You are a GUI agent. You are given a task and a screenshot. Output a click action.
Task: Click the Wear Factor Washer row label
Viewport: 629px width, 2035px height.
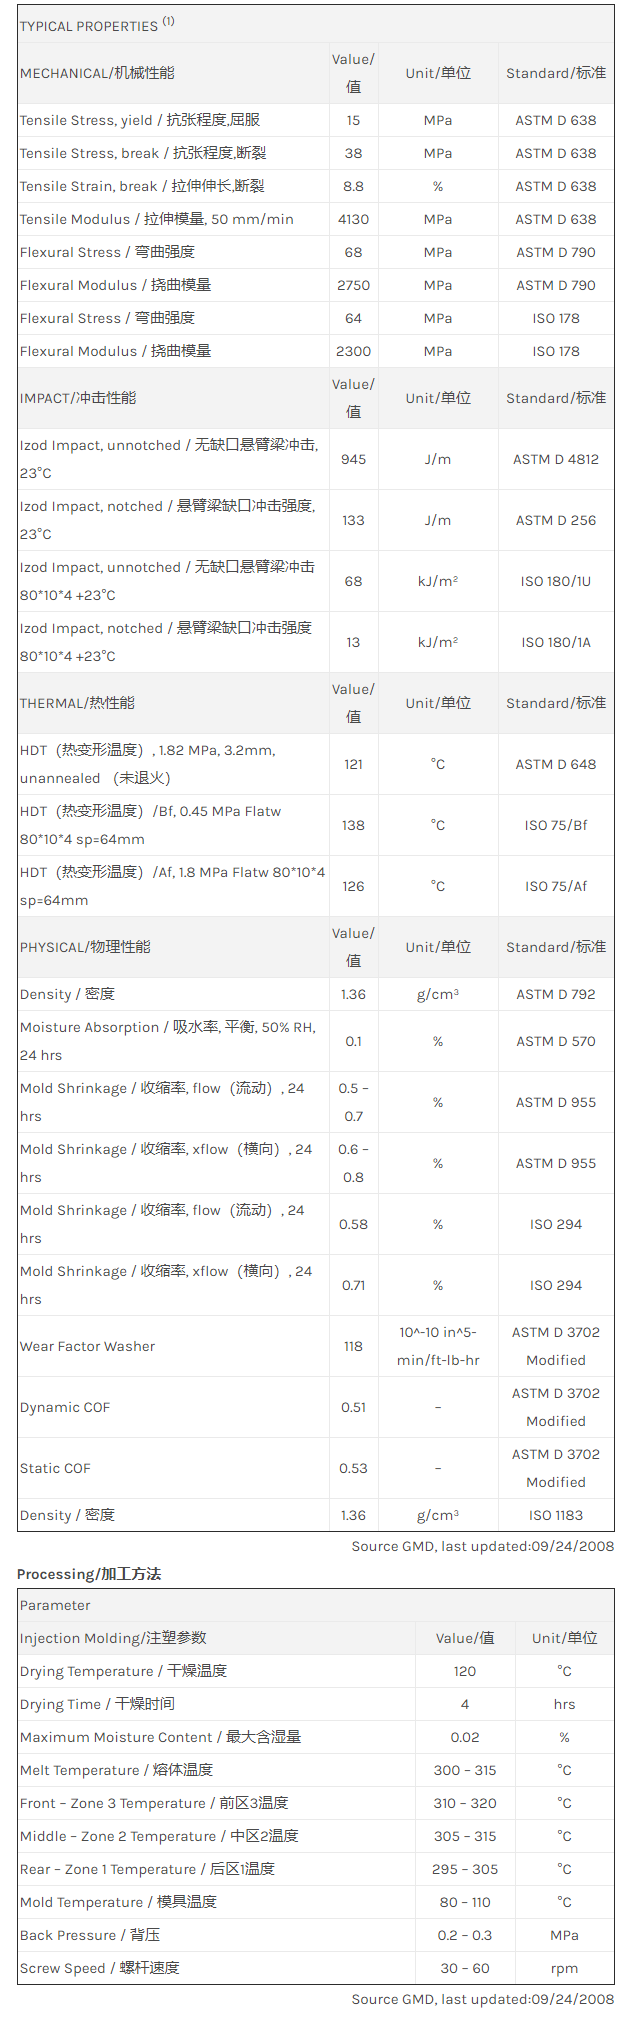click(x=88, y=1346)
